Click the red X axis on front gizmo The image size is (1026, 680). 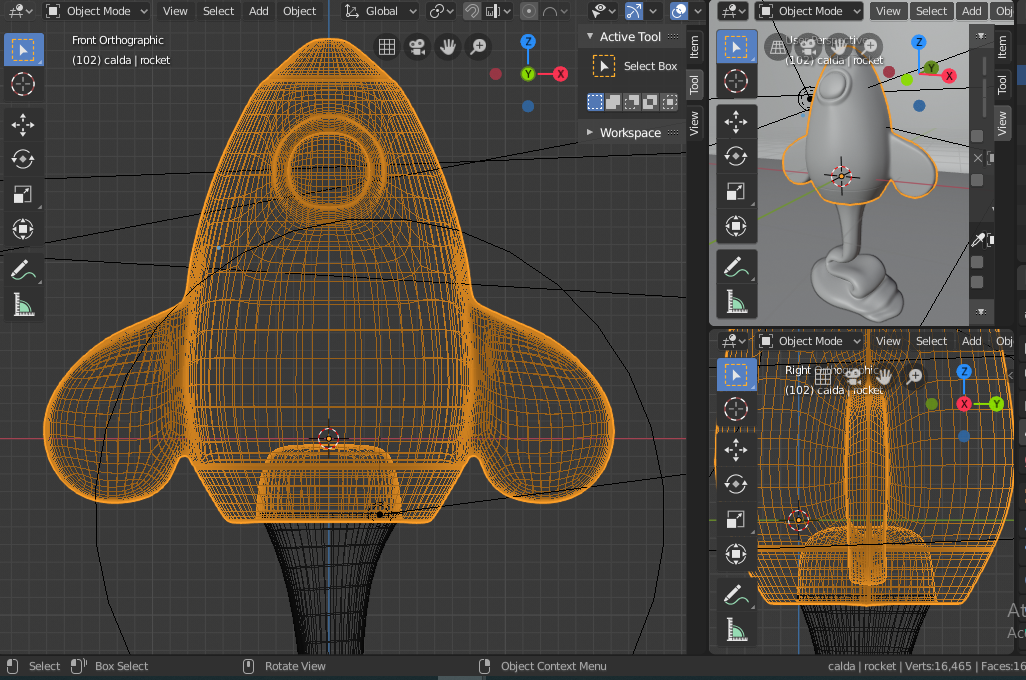pyautogui.click(x=560, y=74)
